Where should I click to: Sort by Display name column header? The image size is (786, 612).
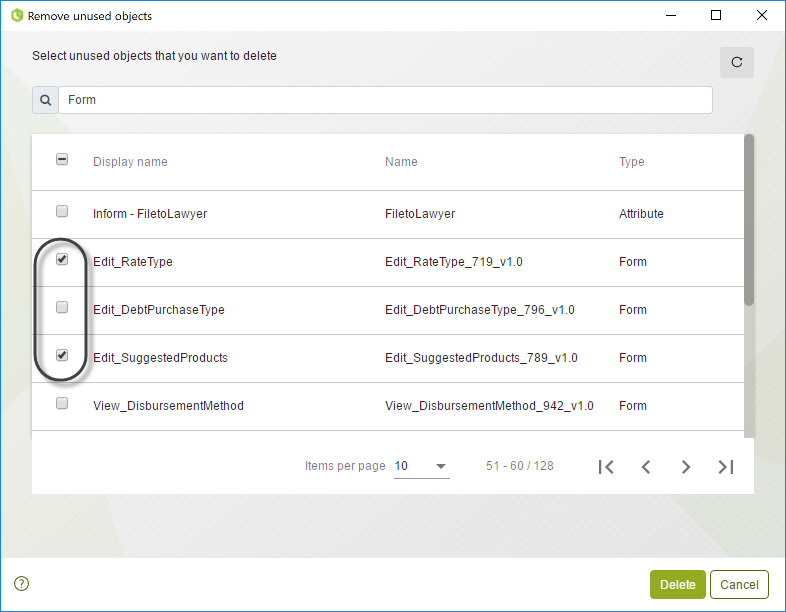130,162
